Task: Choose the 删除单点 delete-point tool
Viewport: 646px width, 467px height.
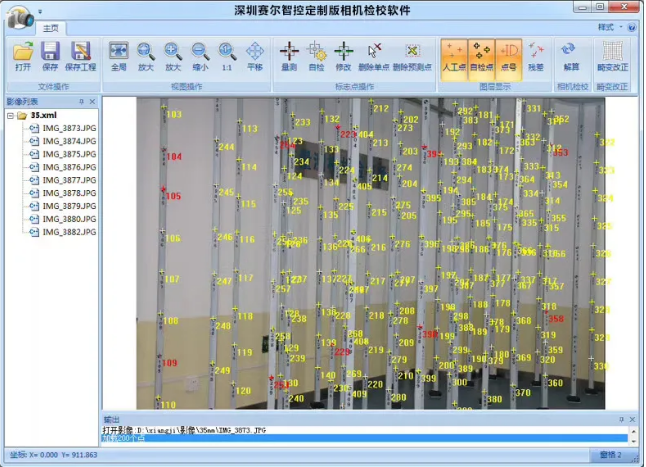Action: click(x=374, y=56)
